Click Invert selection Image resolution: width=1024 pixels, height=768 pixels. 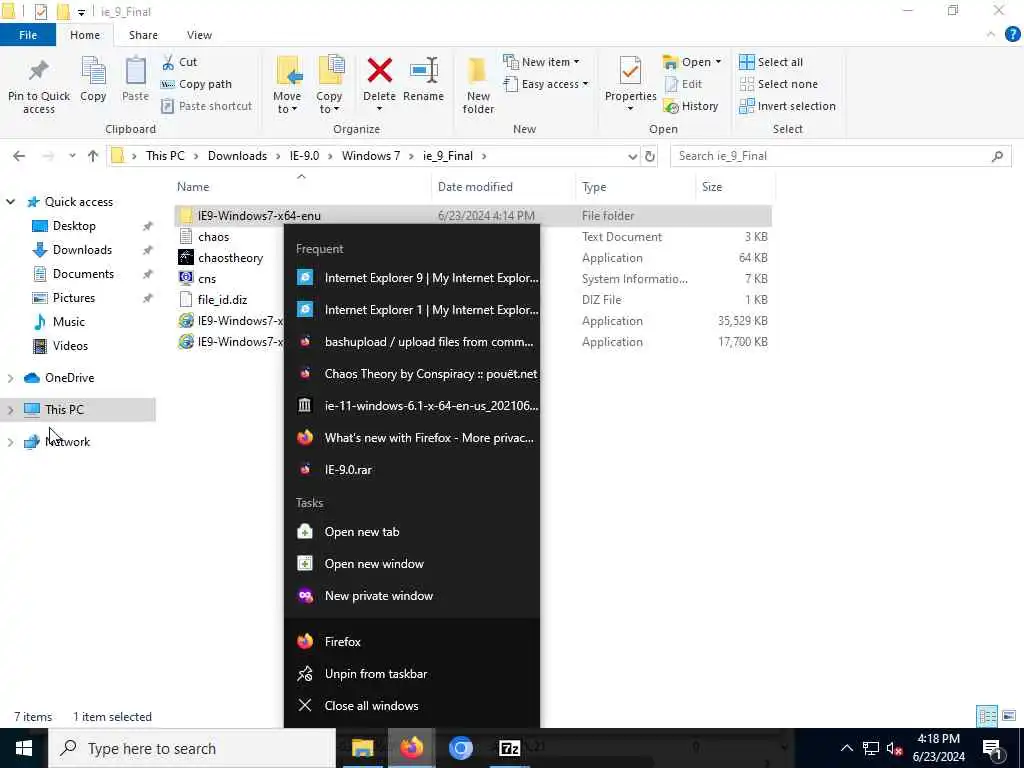coord(788,106)
